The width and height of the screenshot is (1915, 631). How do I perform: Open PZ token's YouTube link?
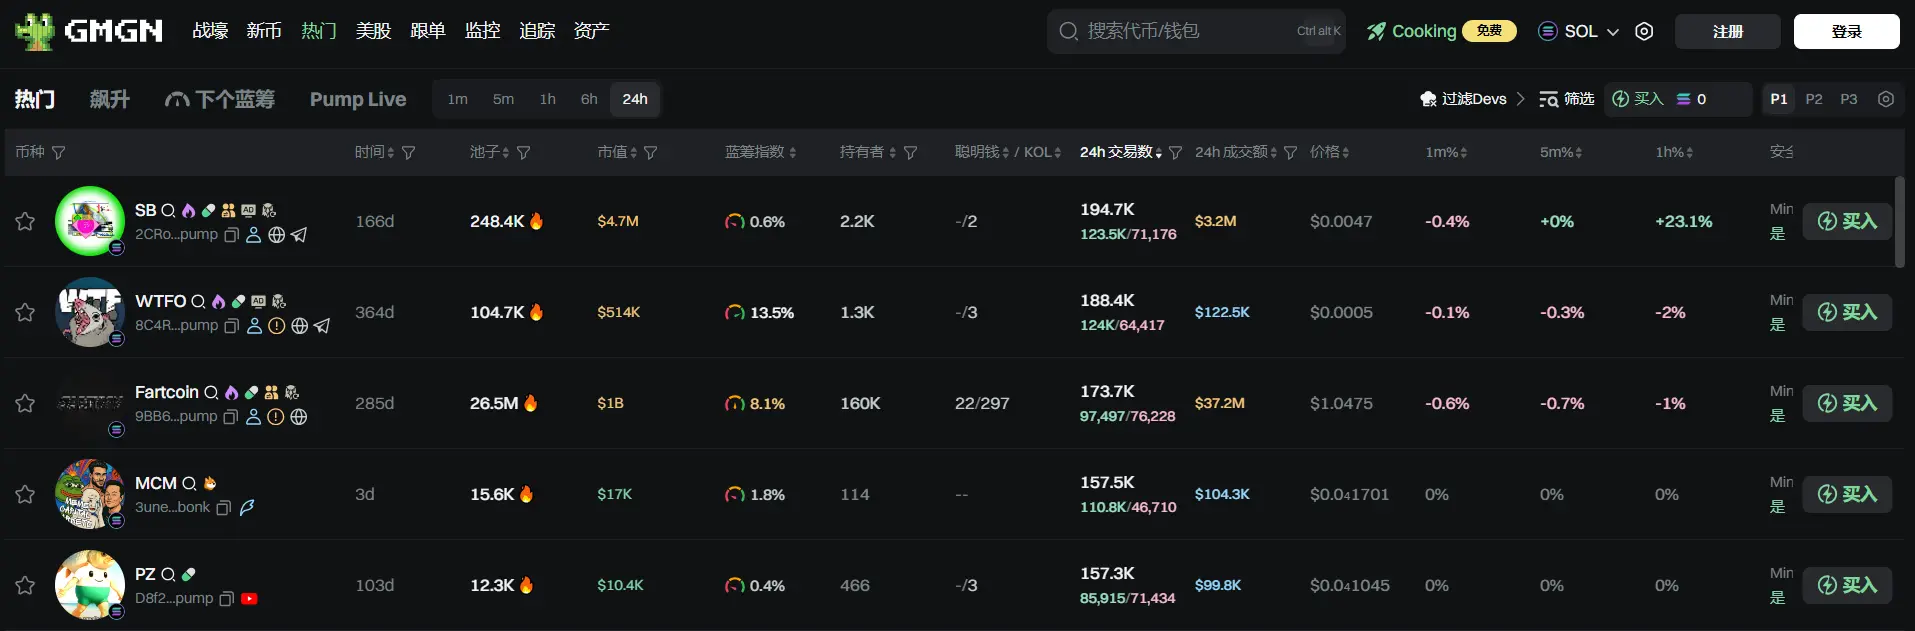click(x=250, y=599)
